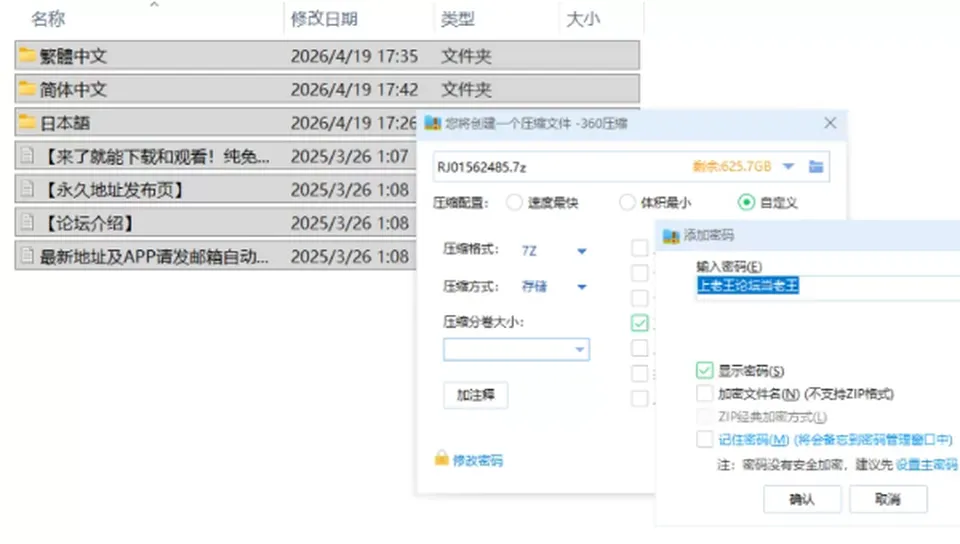Click the browse folder icon beside archive name

click(816, 166)
